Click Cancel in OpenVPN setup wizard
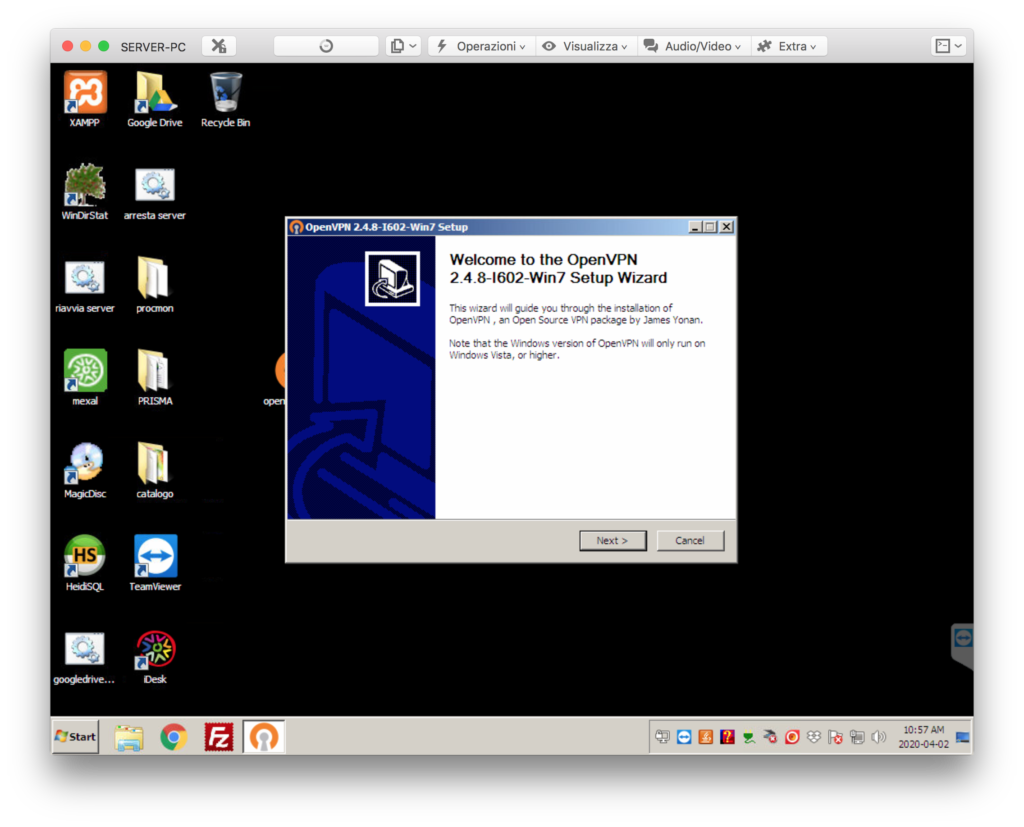The height and width of the screenshot is (827, 1024). tap(690, 540)
